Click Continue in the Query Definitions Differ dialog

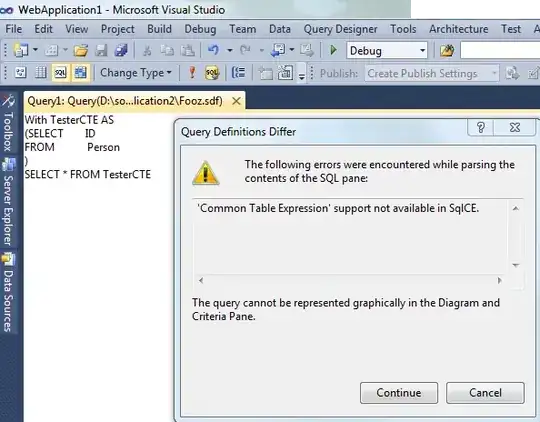coord(399,393)
